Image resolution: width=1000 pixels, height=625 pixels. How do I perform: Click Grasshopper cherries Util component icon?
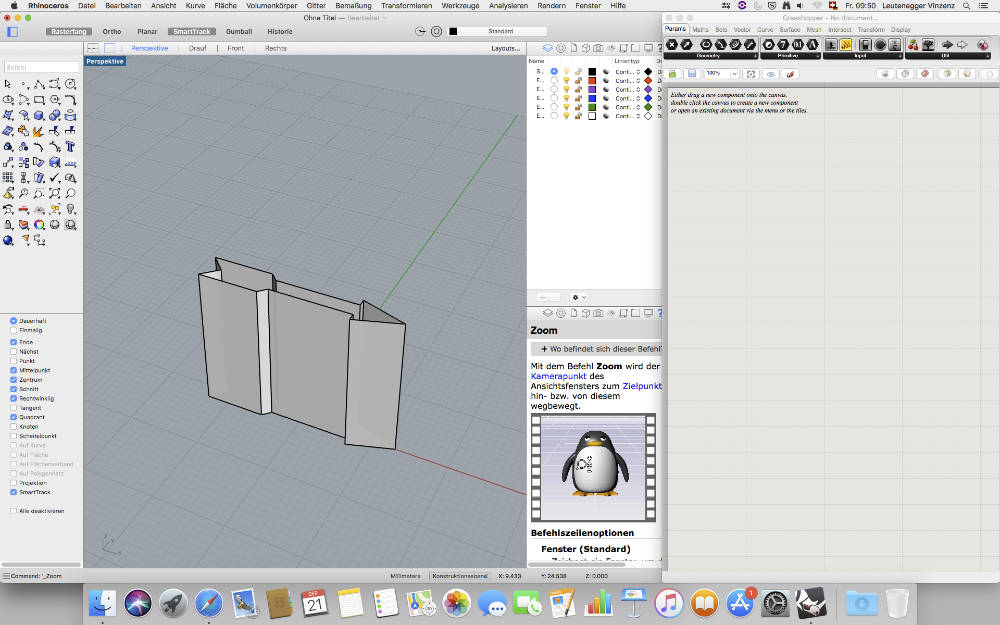click(x=913, y=45)
